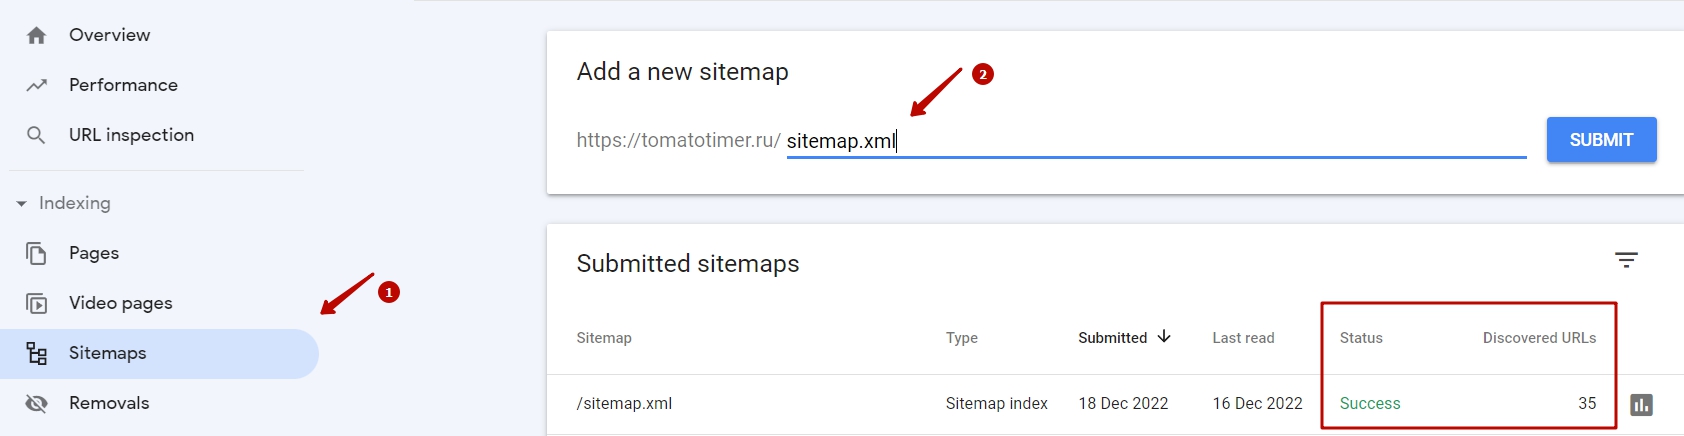Open the filter icon in Submitted sitemaps
The height and width of the screenshot is (436, 1684).
[1627, 260]
